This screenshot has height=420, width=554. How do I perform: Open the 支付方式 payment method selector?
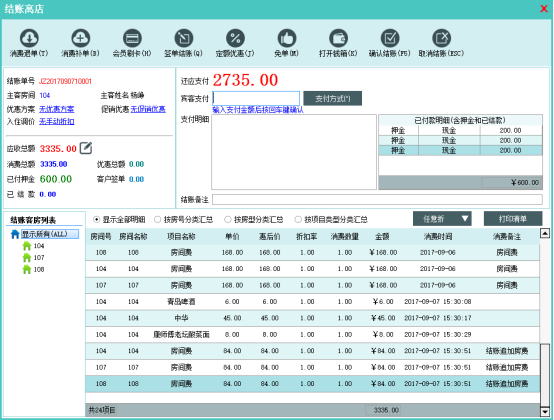(332, 99)
